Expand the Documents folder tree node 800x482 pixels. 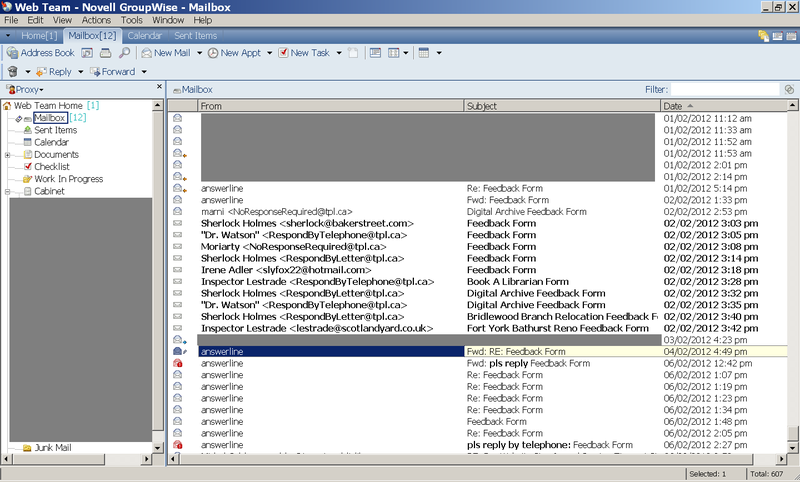8,155
